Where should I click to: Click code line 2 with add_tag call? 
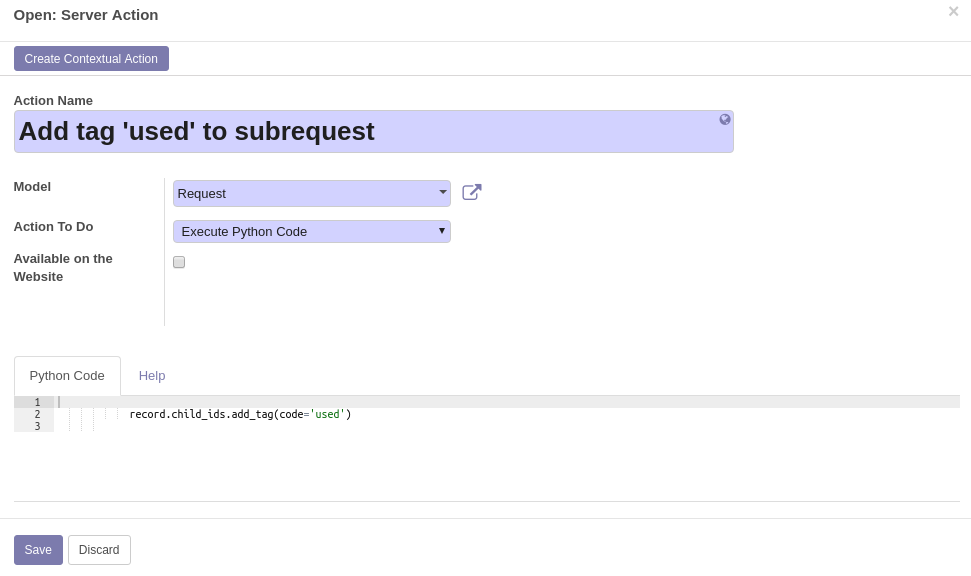240,414
